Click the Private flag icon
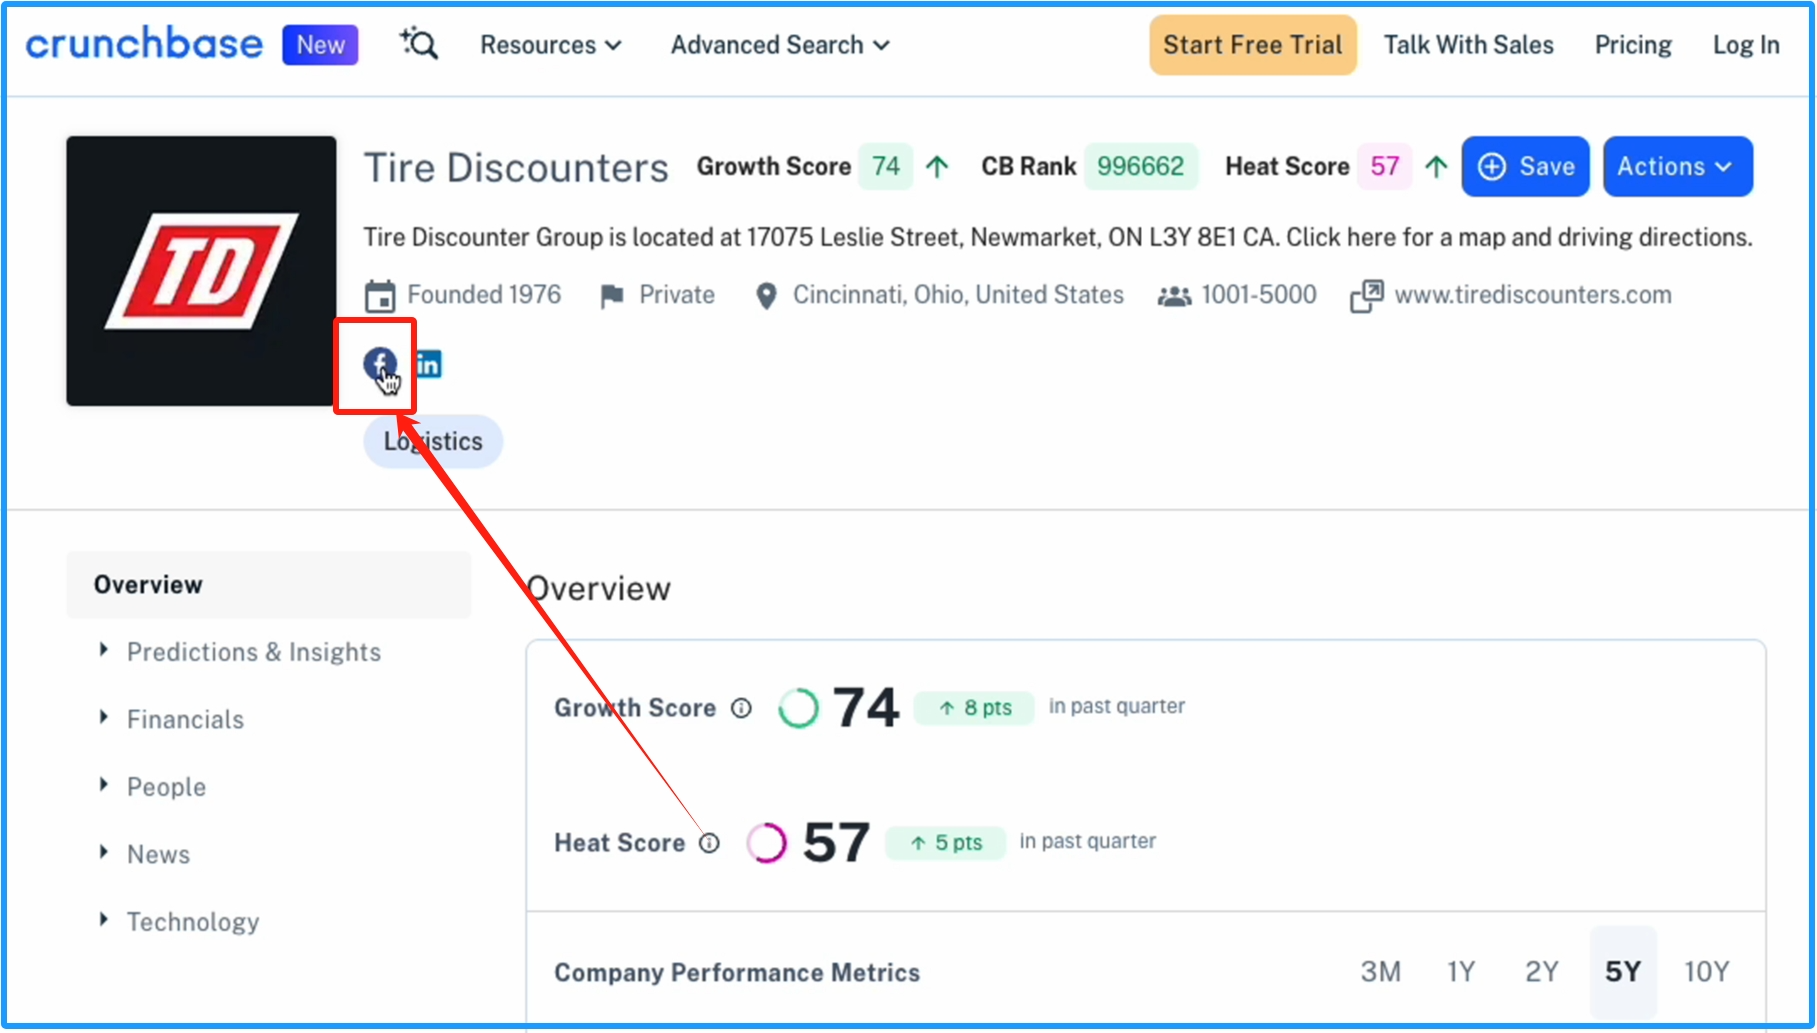1817x1033 pixels. (x=612, y=296)
